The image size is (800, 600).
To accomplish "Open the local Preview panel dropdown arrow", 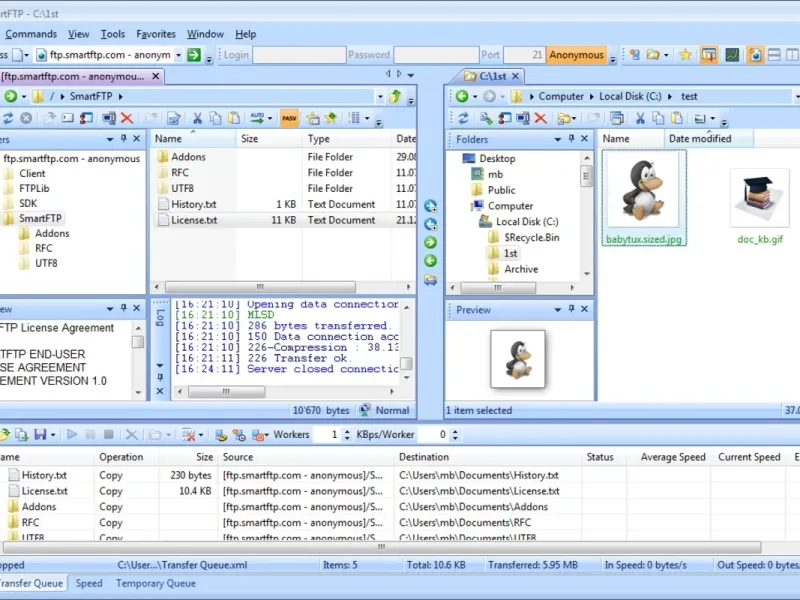I will tap(557, 309).
